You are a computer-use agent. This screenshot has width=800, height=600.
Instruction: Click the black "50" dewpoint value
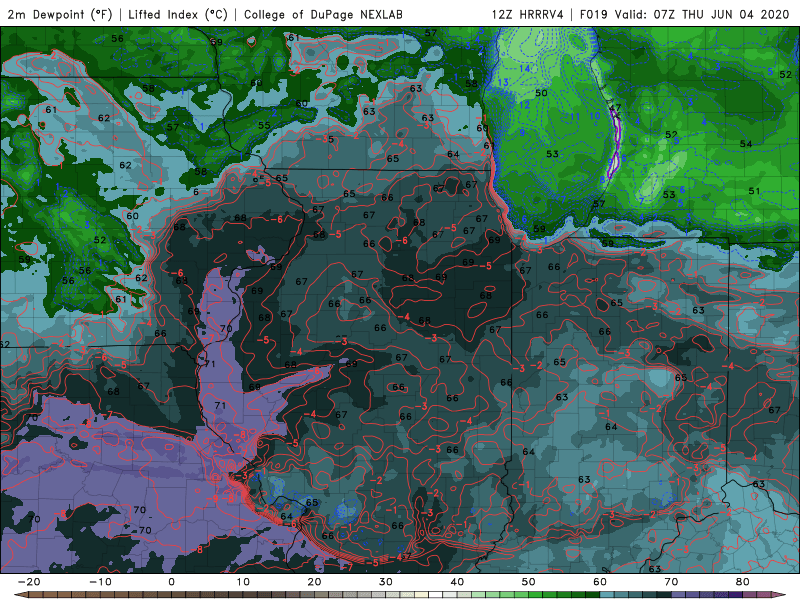(x=541, y=93)
